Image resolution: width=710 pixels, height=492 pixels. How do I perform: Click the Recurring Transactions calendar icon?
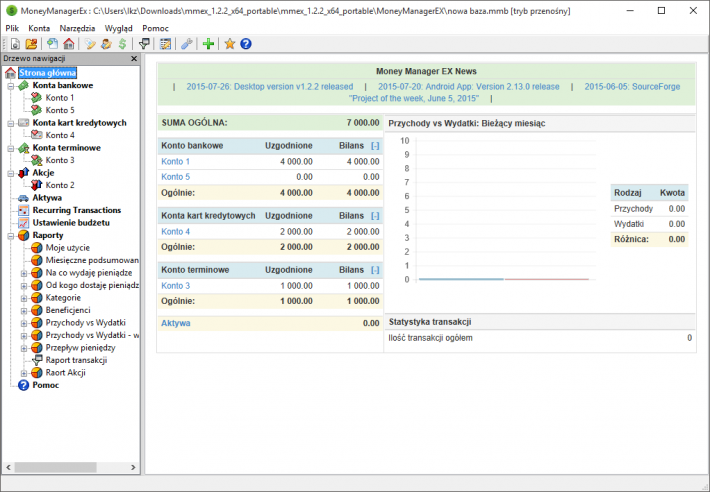tap(23, 210)
